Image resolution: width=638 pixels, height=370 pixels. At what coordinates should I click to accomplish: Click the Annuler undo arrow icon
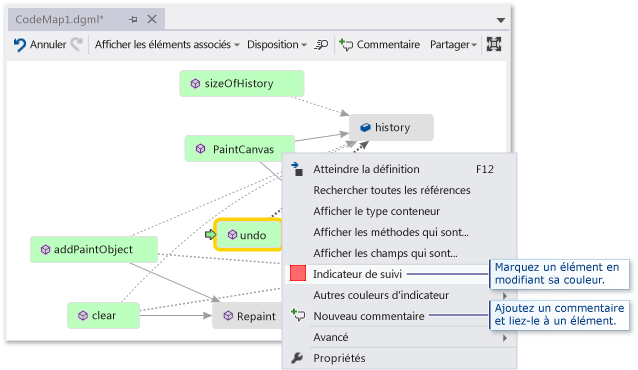20,44
